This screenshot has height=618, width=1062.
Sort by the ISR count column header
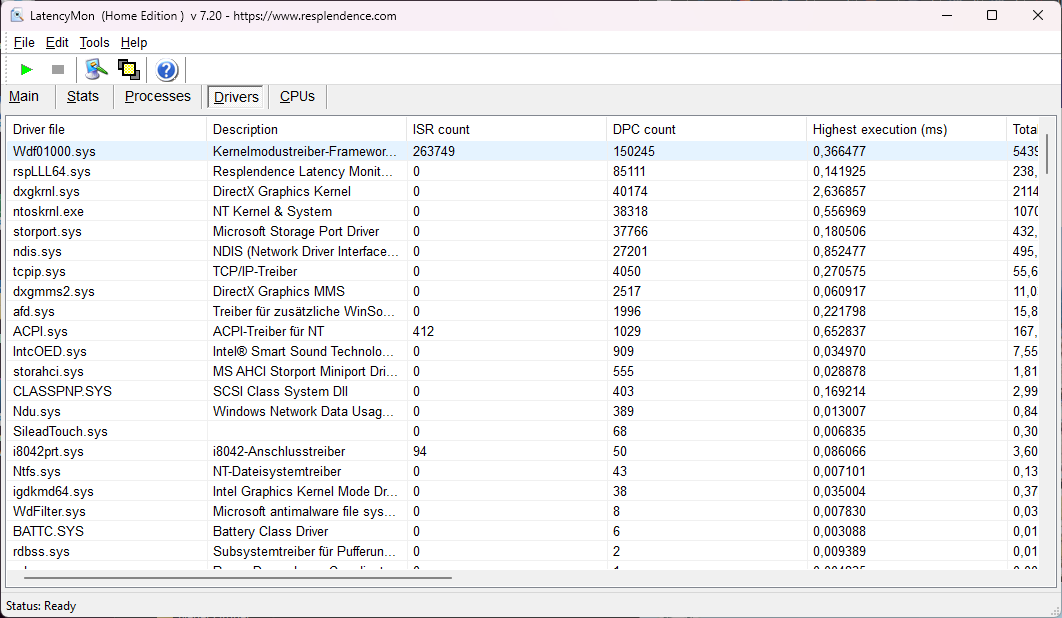(x=505, y=129)
